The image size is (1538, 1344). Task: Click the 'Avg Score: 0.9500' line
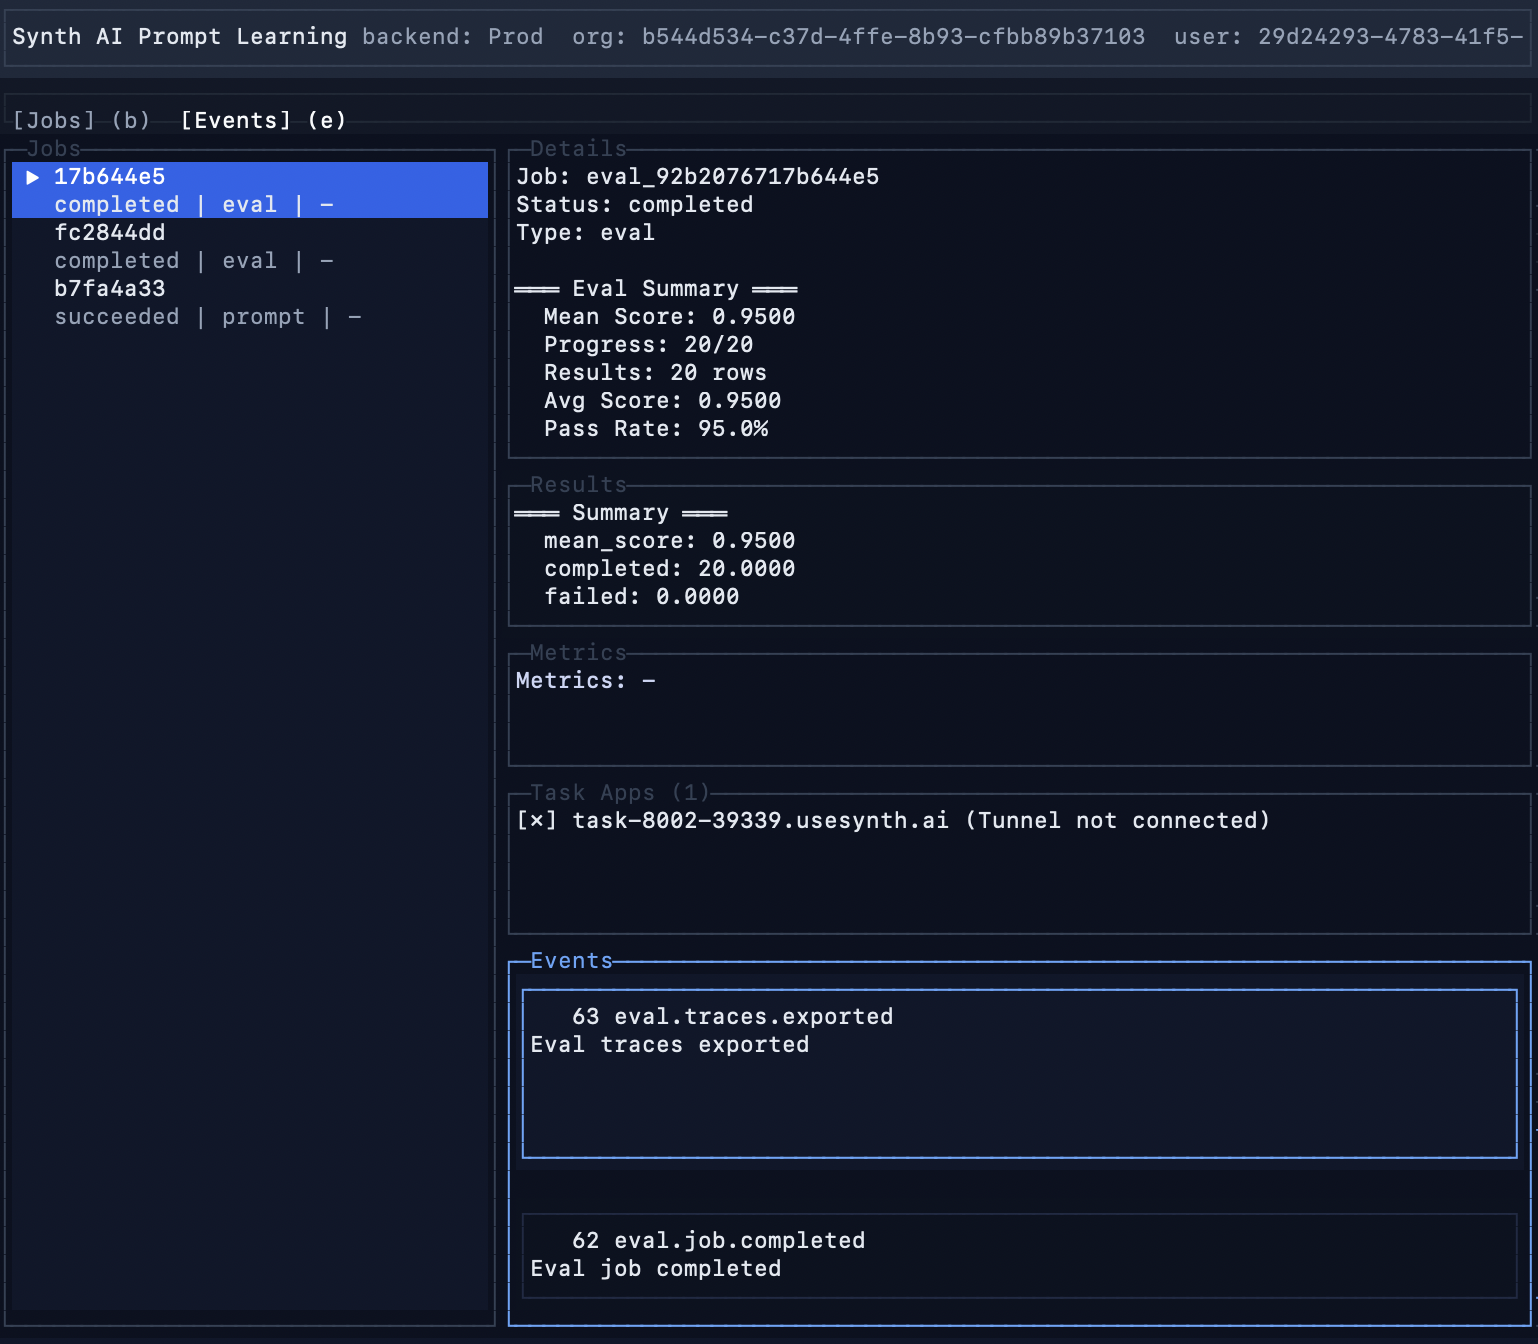663,400
